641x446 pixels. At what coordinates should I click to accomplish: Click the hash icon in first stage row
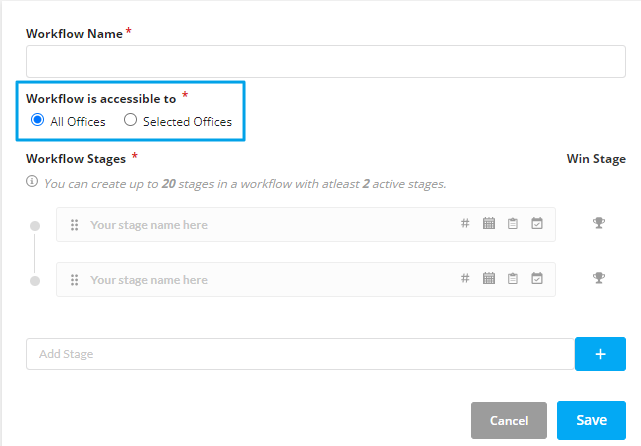click(465, 223)
